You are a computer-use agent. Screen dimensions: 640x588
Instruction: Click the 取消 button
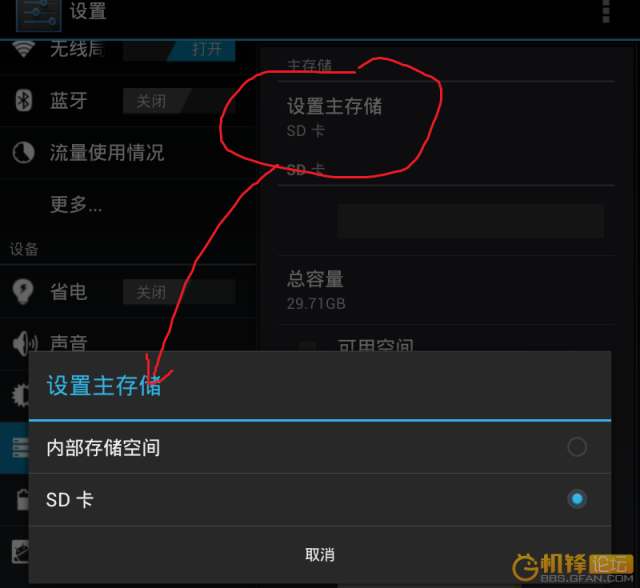pyautogui.click(x=320, y=555)
